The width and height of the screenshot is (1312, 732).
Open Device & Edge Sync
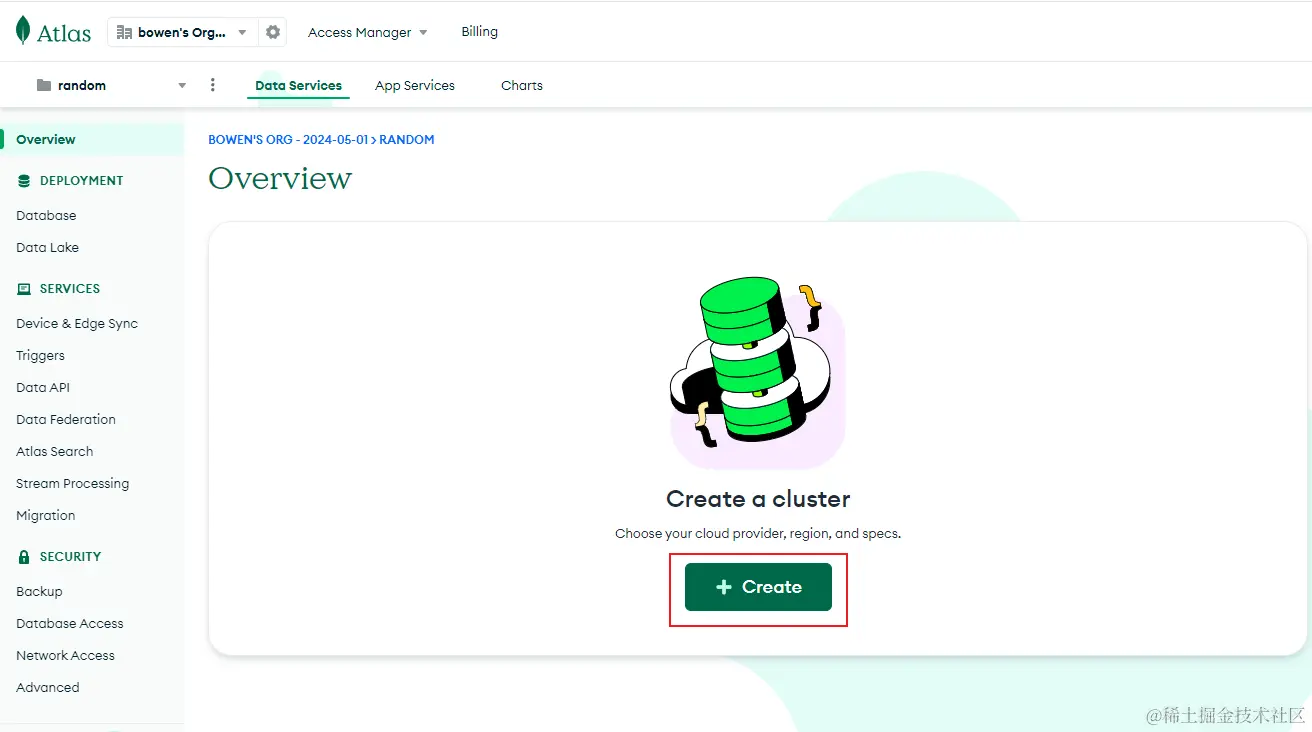(x=77, y=323)
